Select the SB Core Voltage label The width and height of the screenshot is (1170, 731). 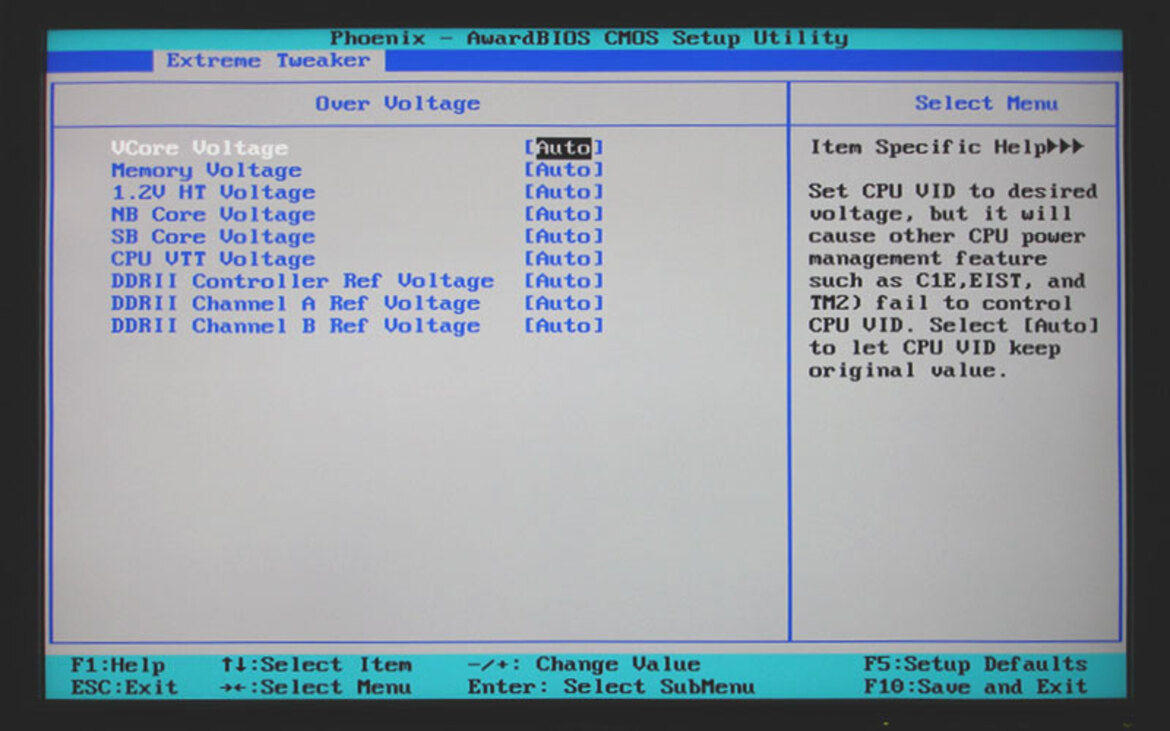click(213, 237)
